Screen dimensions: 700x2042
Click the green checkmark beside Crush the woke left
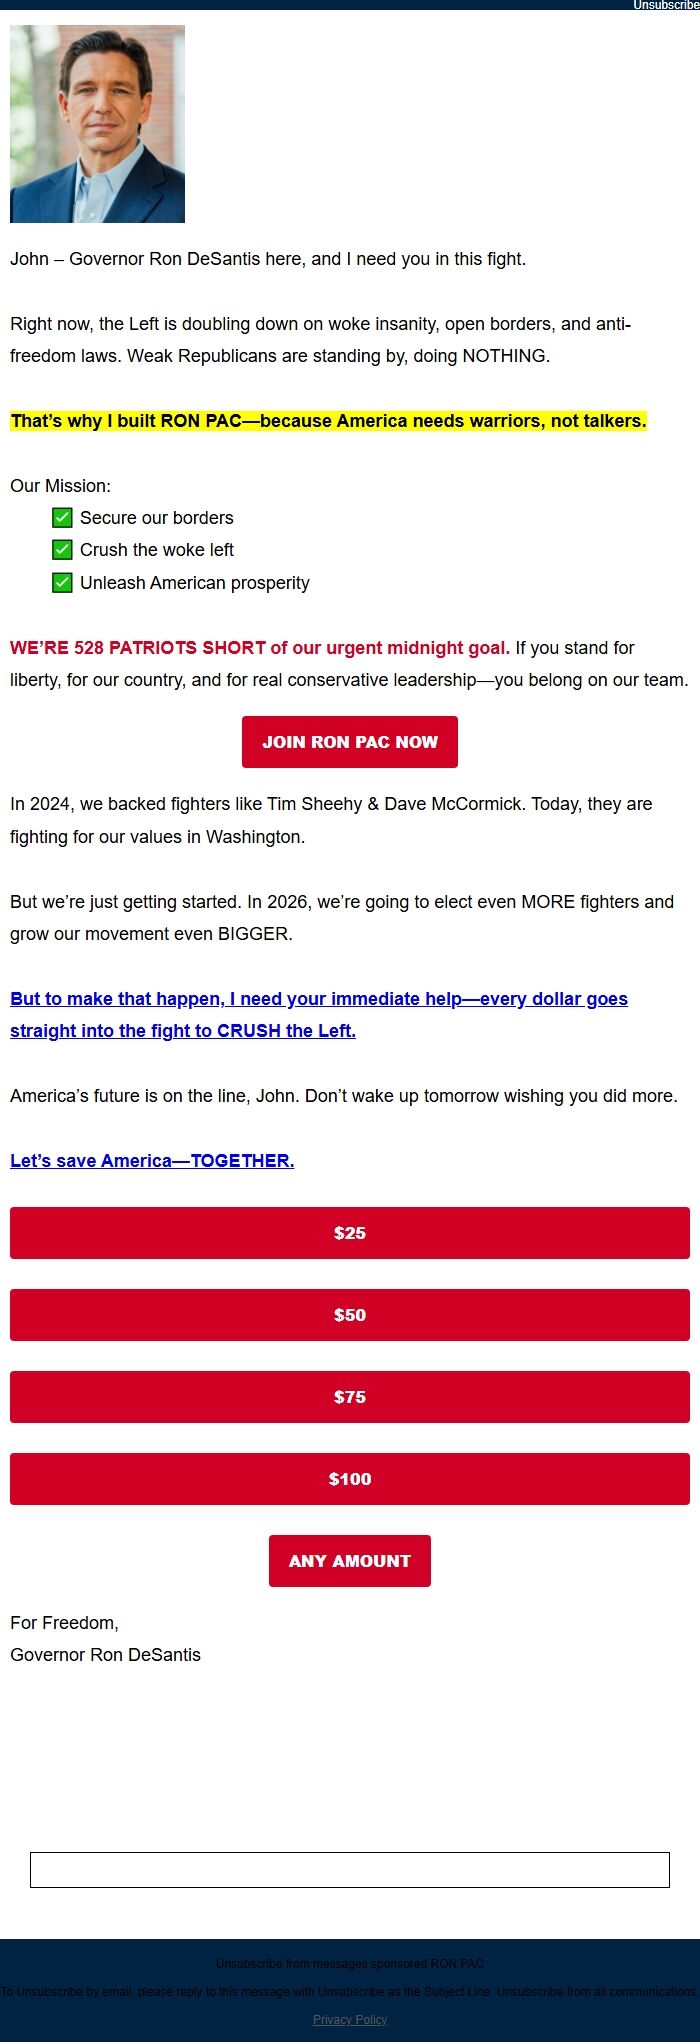pos(62,550)
